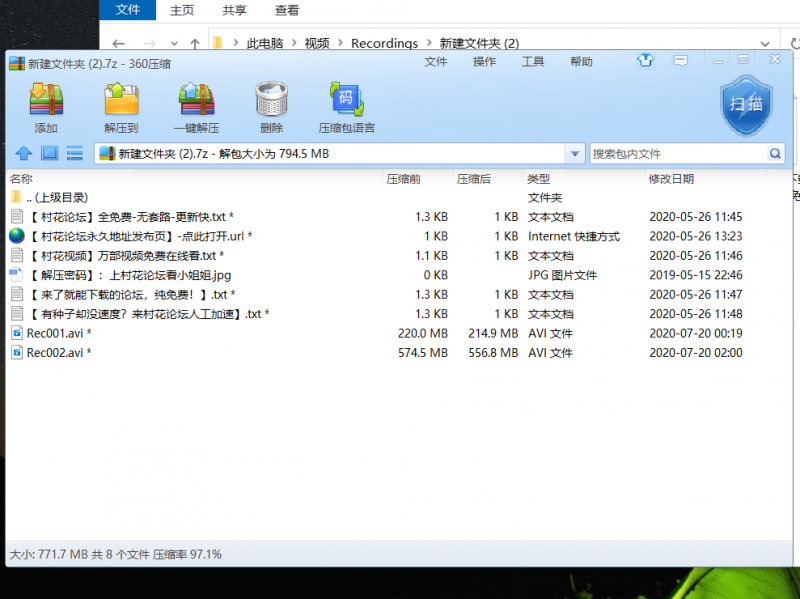Open the 文件 menu in 360压缩
The height and width of the screenshot is (599, 800).
pos(436,62)
